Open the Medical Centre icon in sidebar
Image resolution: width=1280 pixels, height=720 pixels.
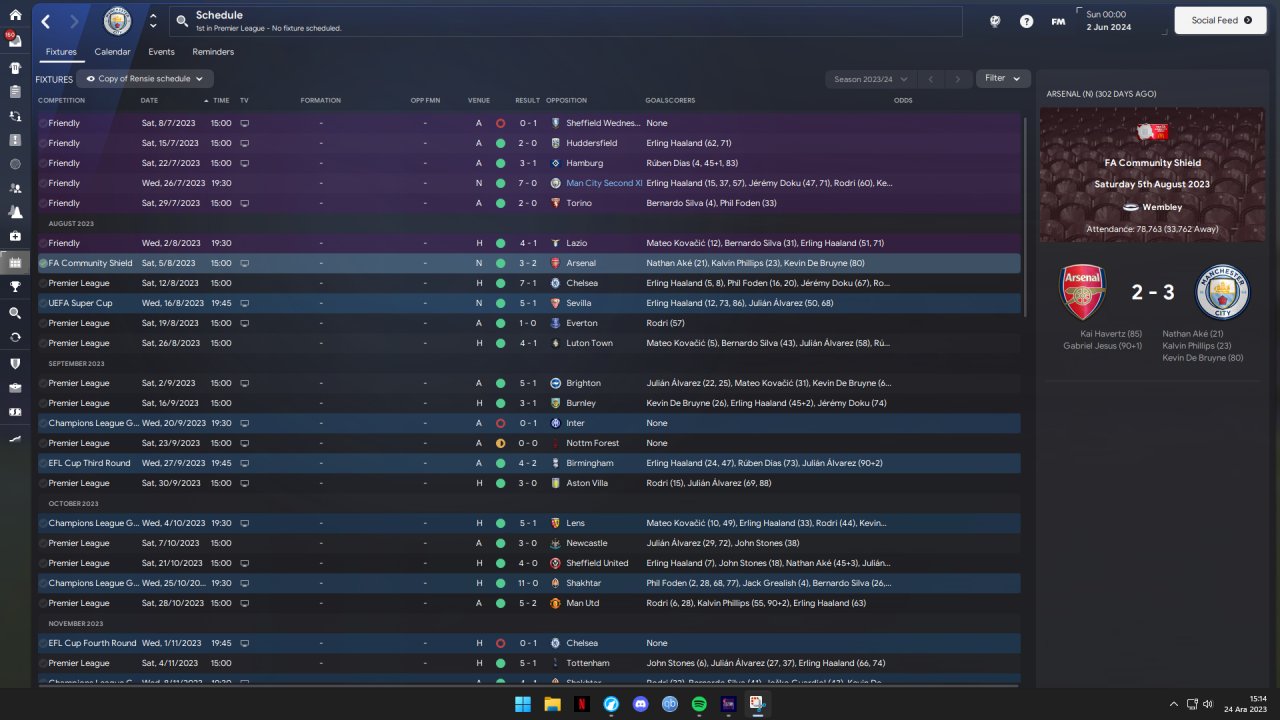(15, 236)
